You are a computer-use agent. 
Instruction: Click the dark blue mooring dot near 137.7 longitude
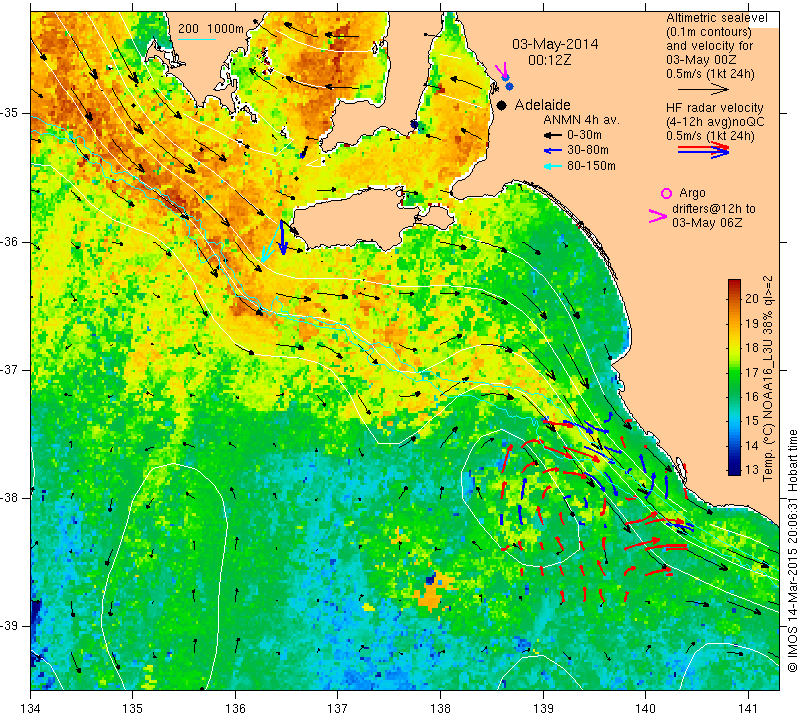[414, 125]
